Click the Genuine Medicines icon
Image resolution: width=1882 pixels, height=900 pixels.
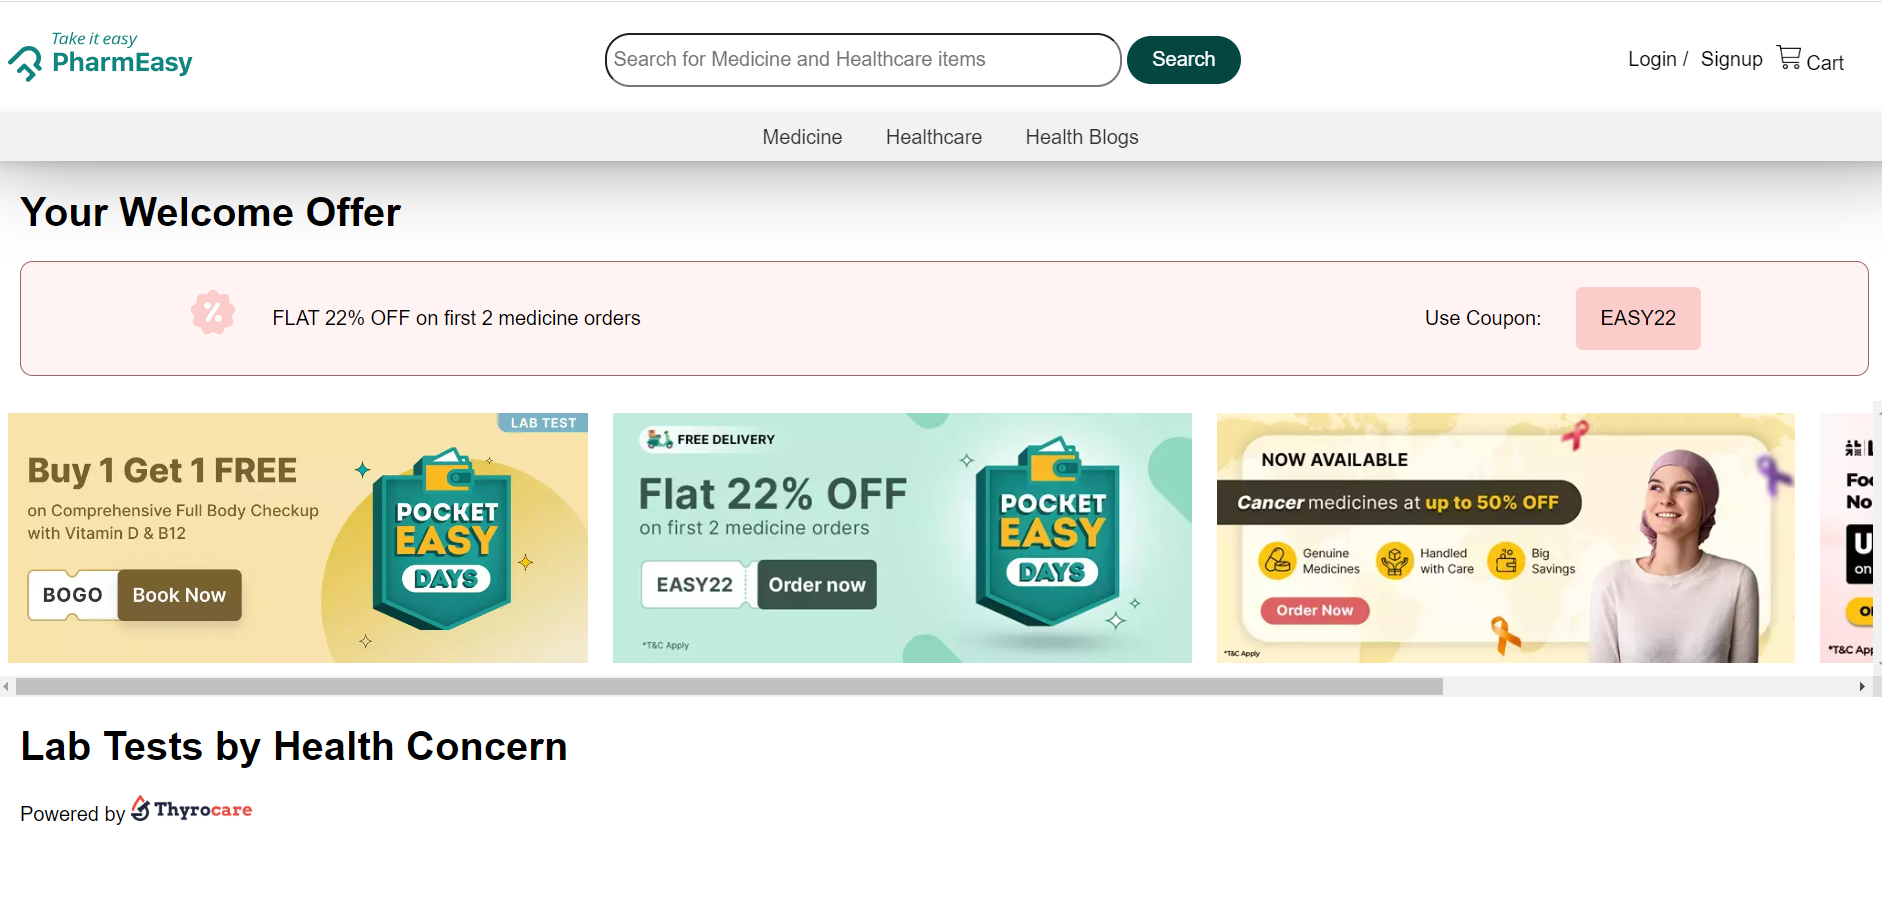click(1277, 561)
